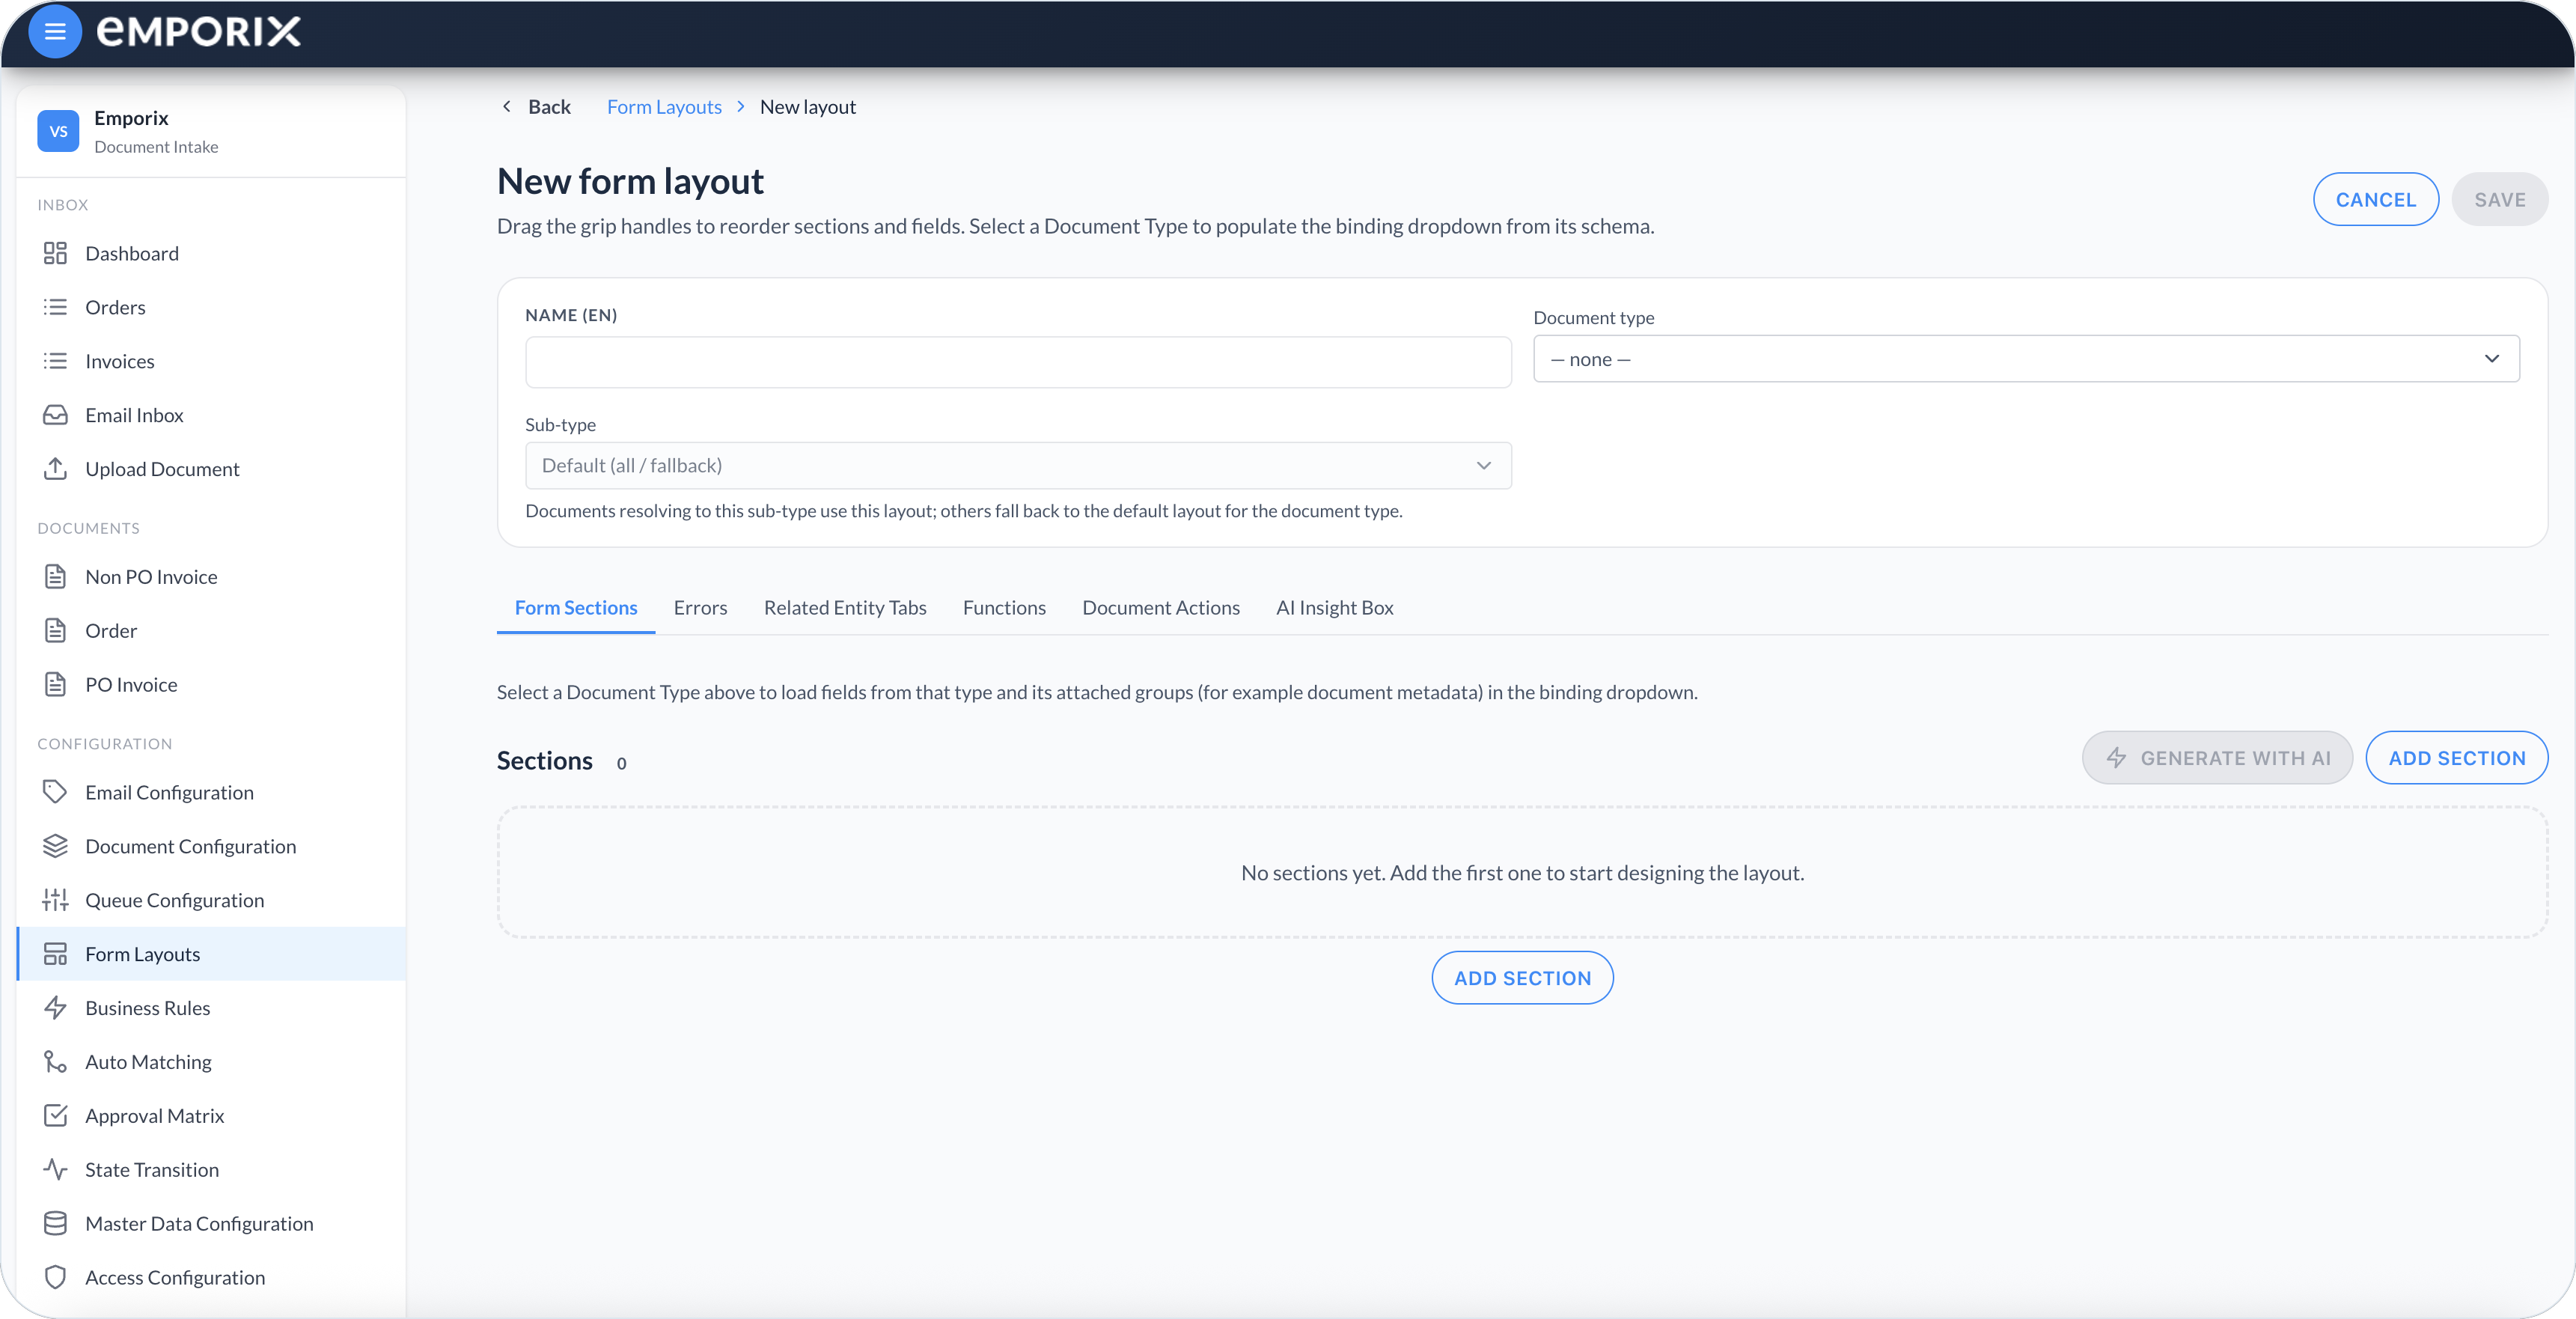Open the hamburger menu button
2576x1319 pixels.
tap(55, 32)
